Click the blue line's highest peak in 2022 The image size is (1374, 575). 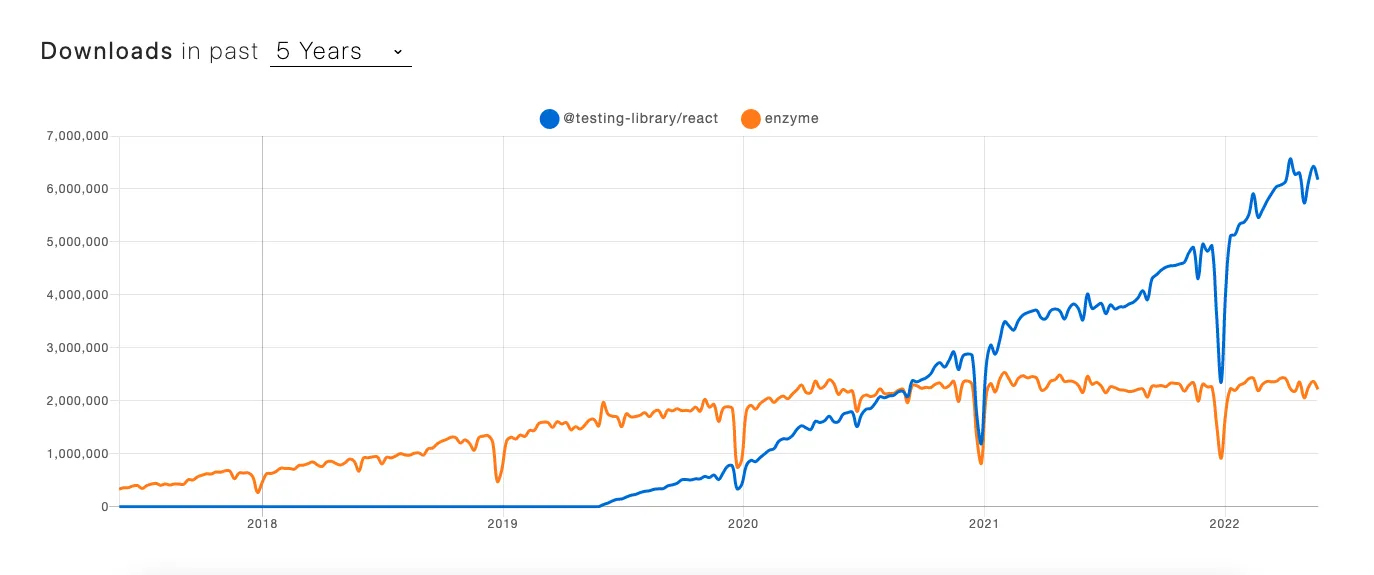(1290, 160)
